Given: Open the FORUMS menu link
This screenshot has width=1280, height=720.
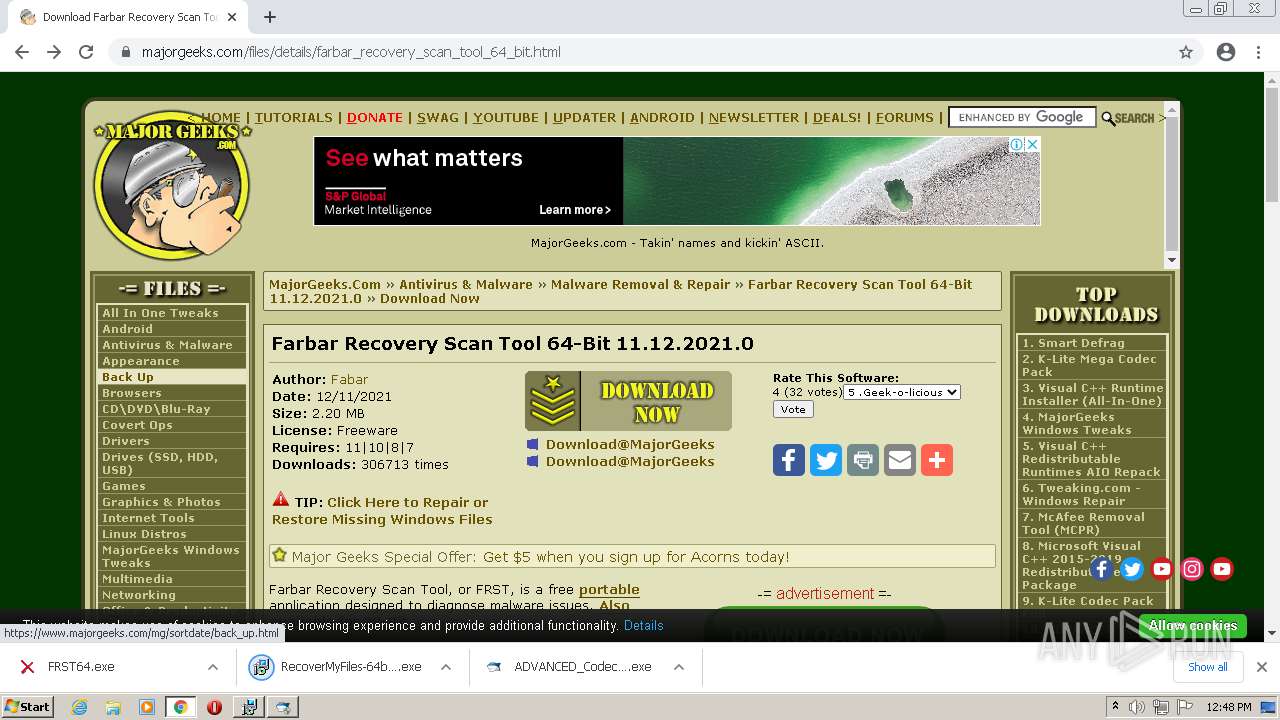Looking at the screenshot, I should click(x=904, y=117).
